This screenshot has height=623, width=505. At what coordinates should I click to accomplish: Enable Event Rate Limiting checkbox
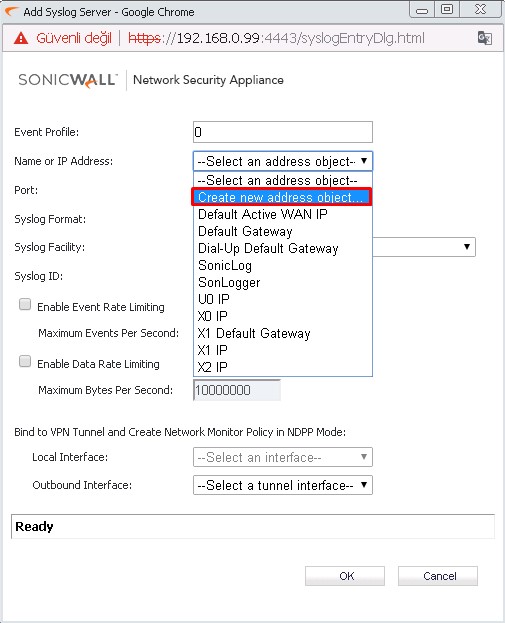tap(25, 305)
